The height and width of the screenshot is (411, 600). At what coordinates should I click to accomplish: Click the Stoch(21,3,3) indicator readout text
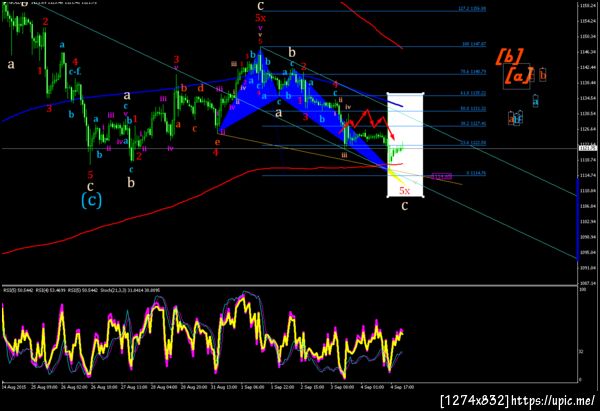pos(130,290)
